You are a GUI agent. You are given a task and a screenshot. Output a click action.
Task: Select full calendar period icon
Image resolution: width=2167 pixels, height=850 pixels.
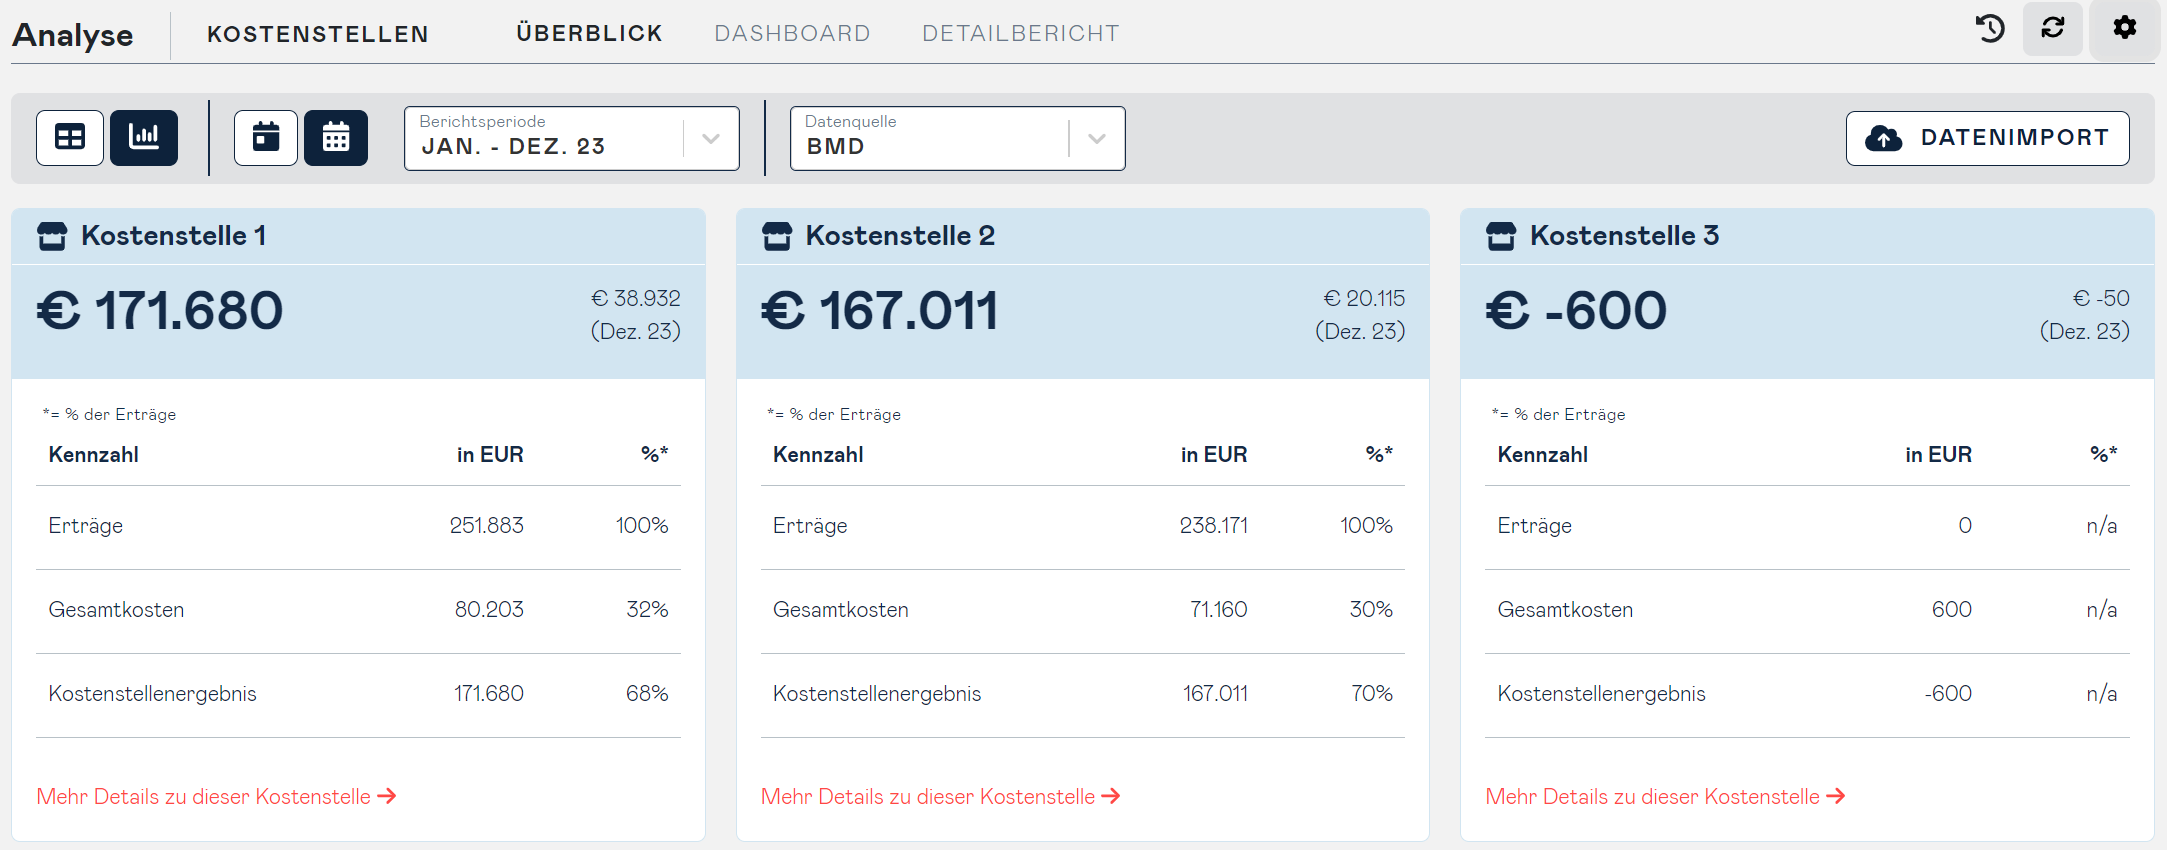[x=336, y=137]
